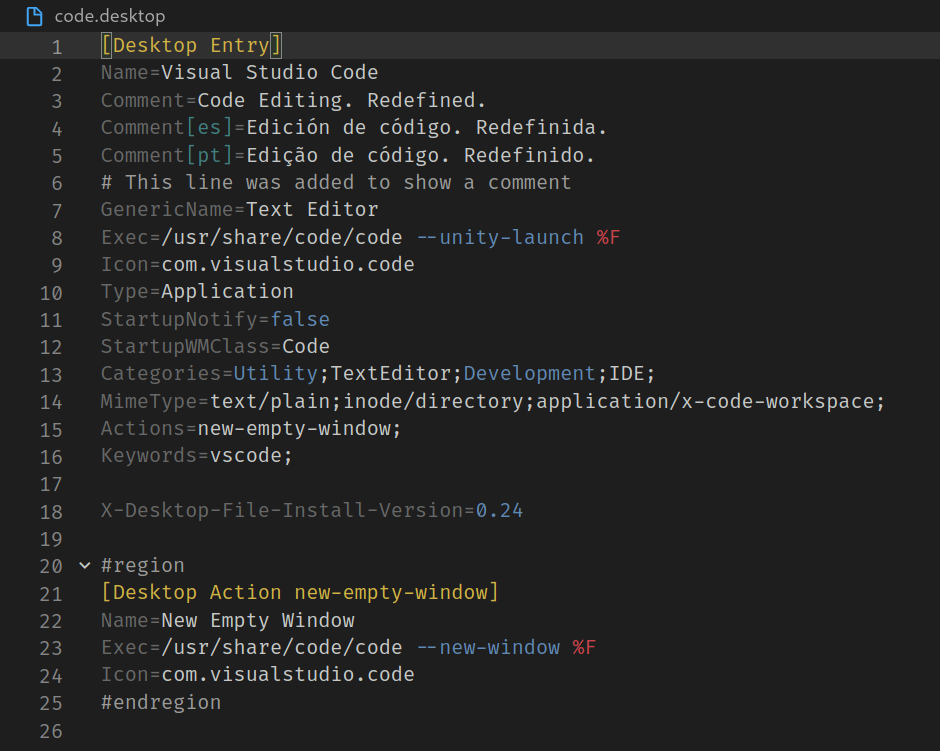Click line number 18 in gutter
Image resolution: width=940 pixels, height=751 pixels.
pos(51,512)
